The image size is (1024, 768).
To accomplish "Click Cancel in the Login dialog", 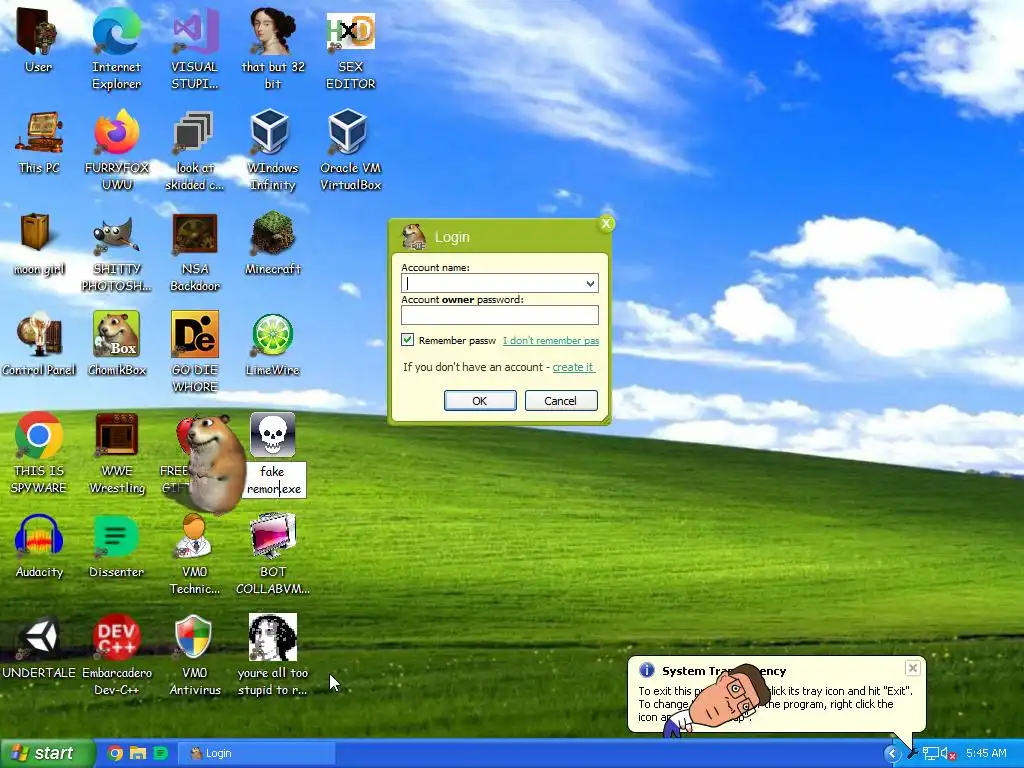I will click(561, 400).
